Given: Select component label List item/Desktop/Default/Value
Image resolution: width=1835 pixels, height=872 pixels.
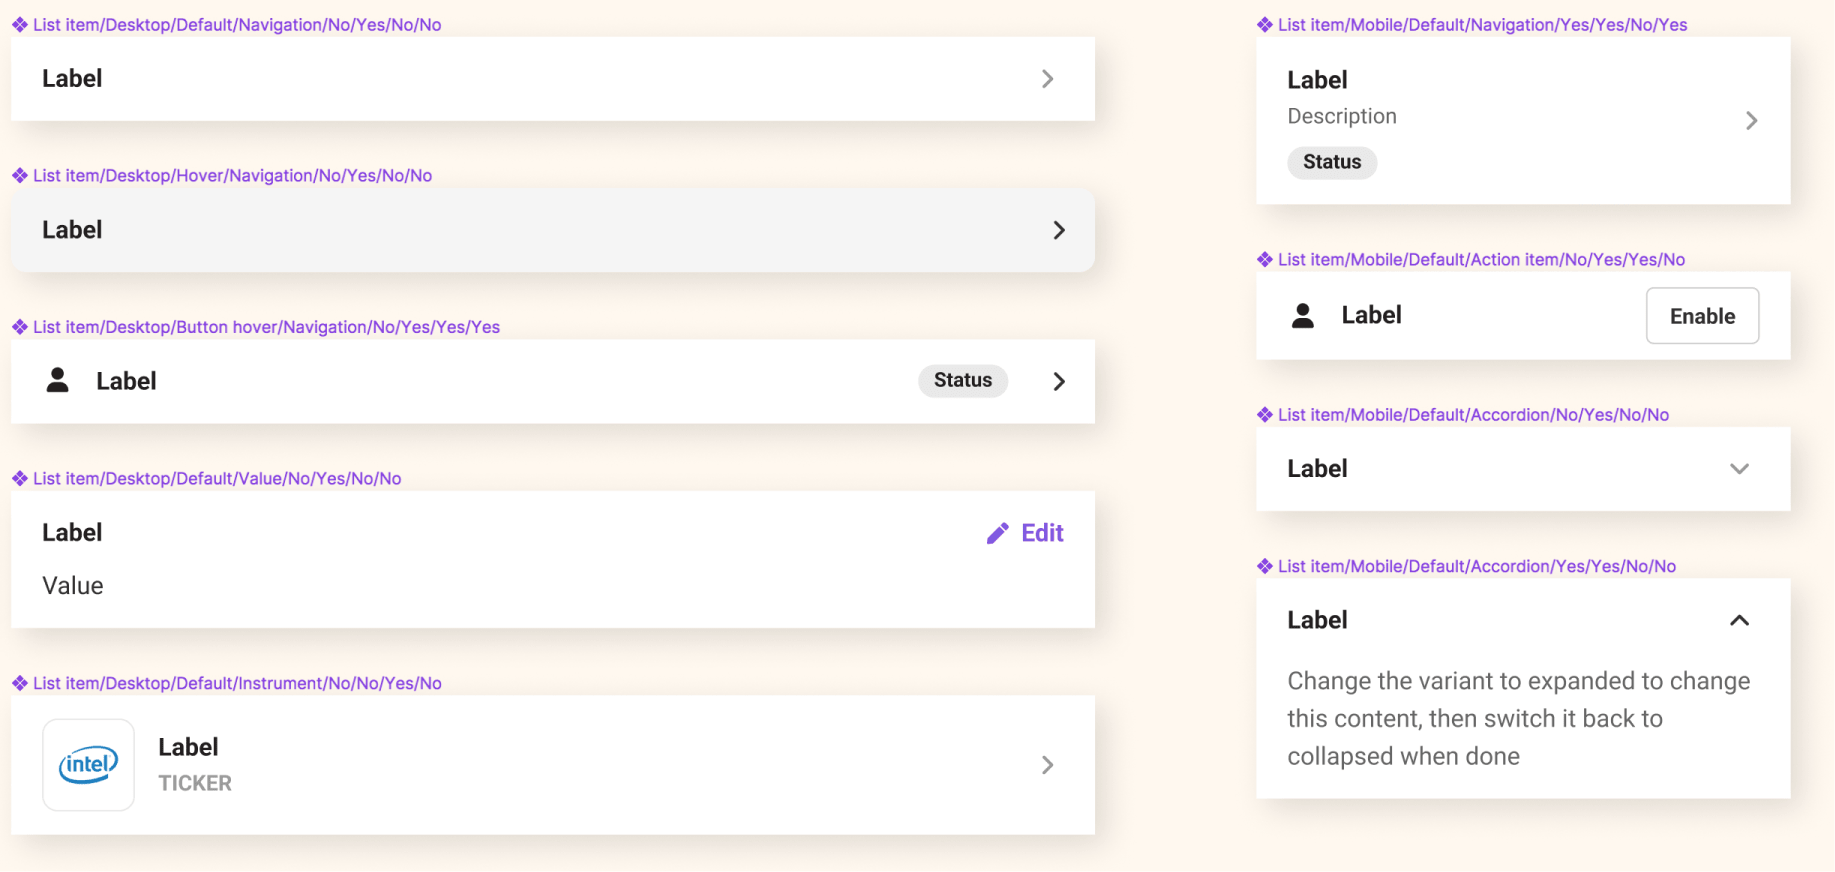Looking at the screenshot, I should (x=217, y=479).
